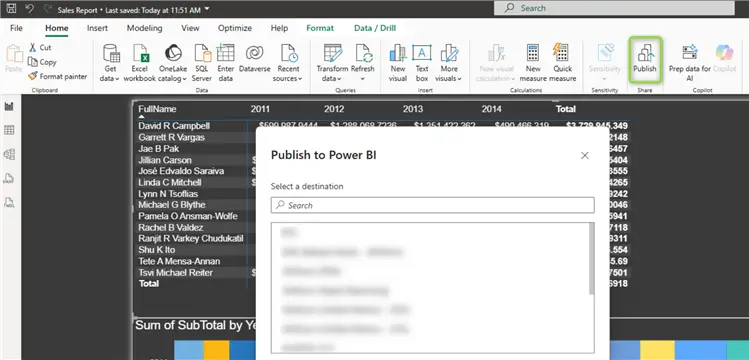Open the OneLake catalog
749x360 pixels.
(173, 63)
